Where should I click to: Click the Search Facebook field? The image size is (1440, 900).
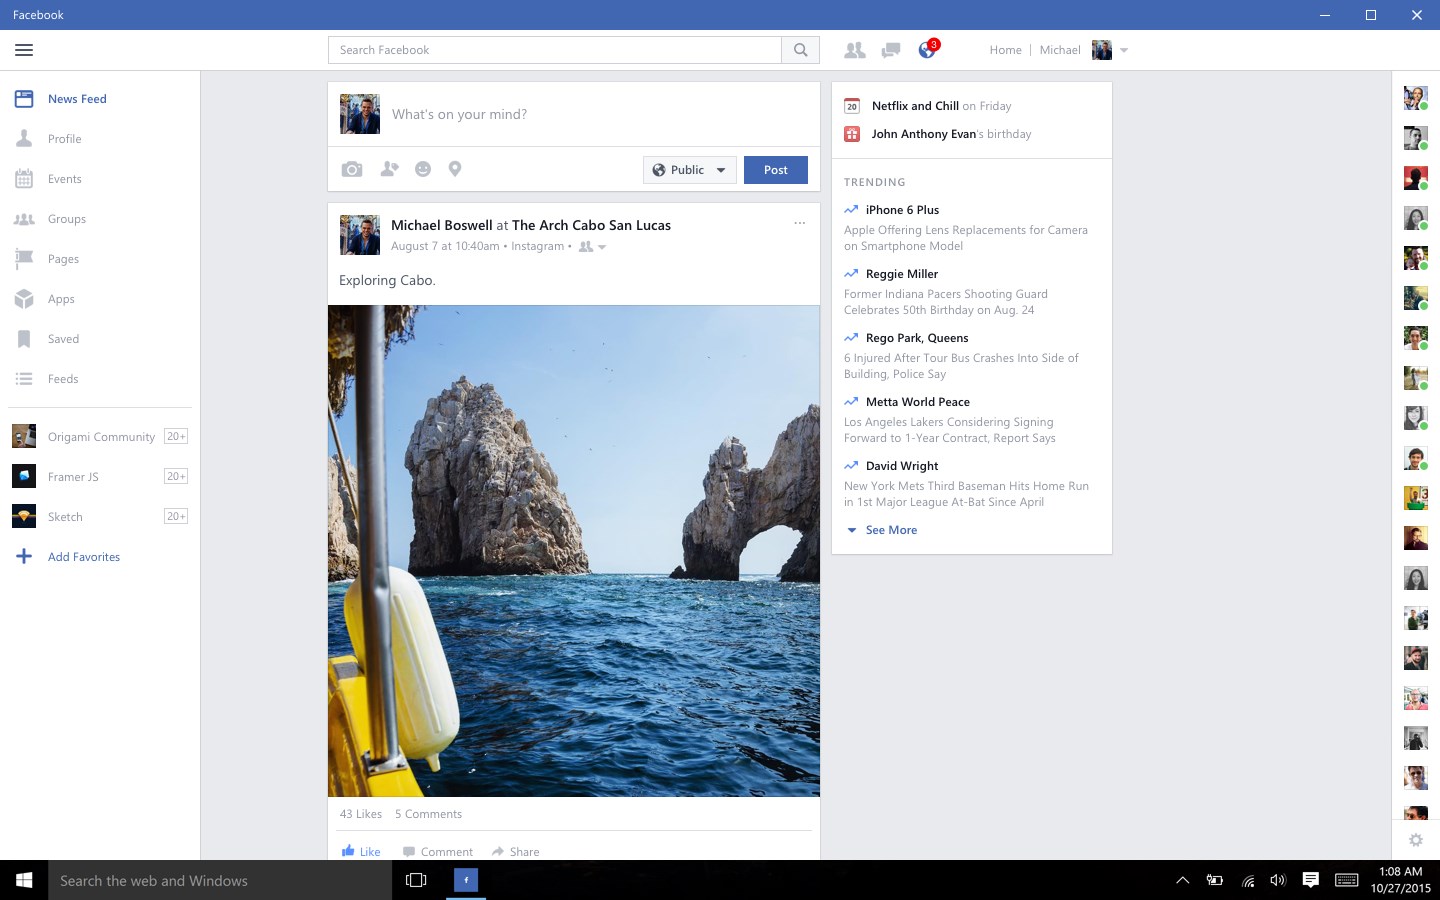pyautogui.click(x=555, y=50)
